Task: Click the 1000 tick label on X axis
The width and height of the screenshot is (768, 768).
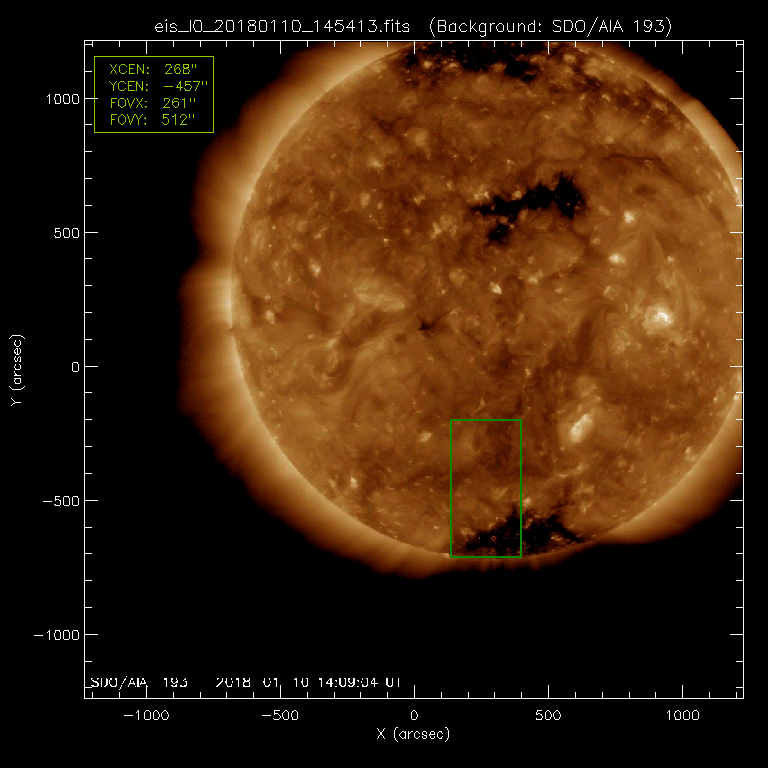Action: click(x=682, y=716)
